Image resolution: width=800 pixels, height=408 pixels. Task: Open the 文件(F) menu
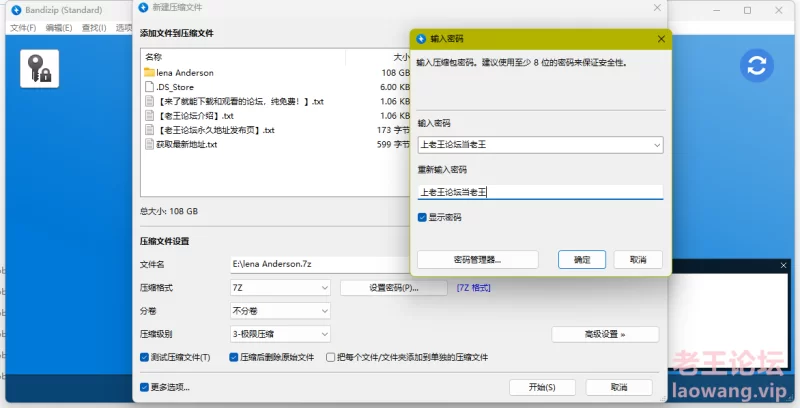click(x=23, y=28)
